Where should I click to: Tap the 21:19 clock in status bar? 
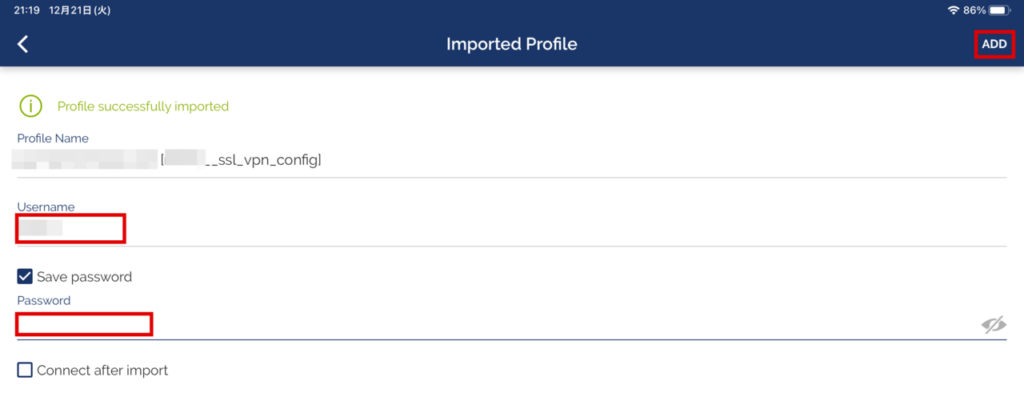[25, 10]
